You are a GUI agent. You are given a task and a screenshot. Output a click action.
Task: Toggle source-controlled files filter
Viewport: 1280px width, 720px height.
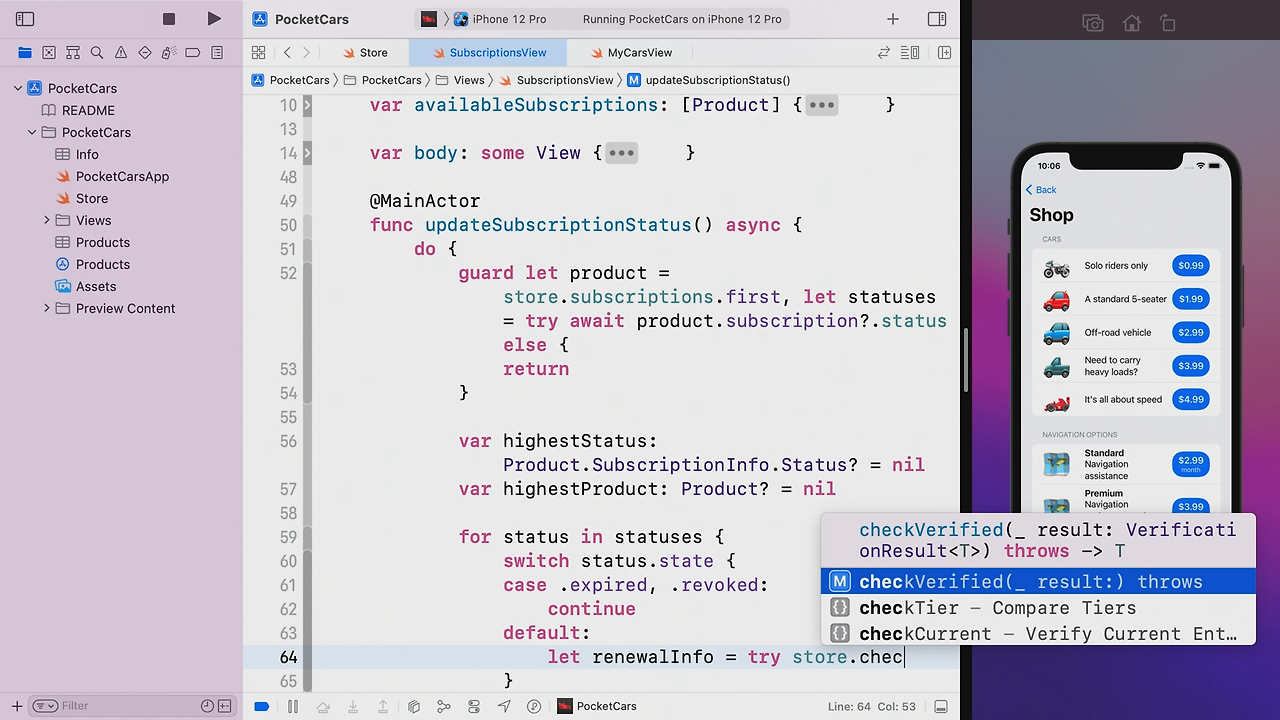(x=226, y=706)
